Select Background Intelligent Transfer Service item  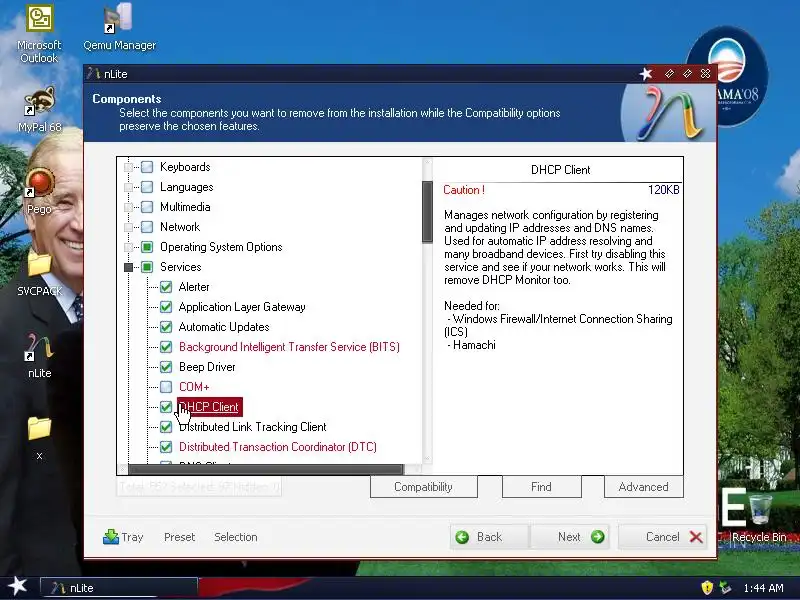pyautogui.click(x=289, y=347)
